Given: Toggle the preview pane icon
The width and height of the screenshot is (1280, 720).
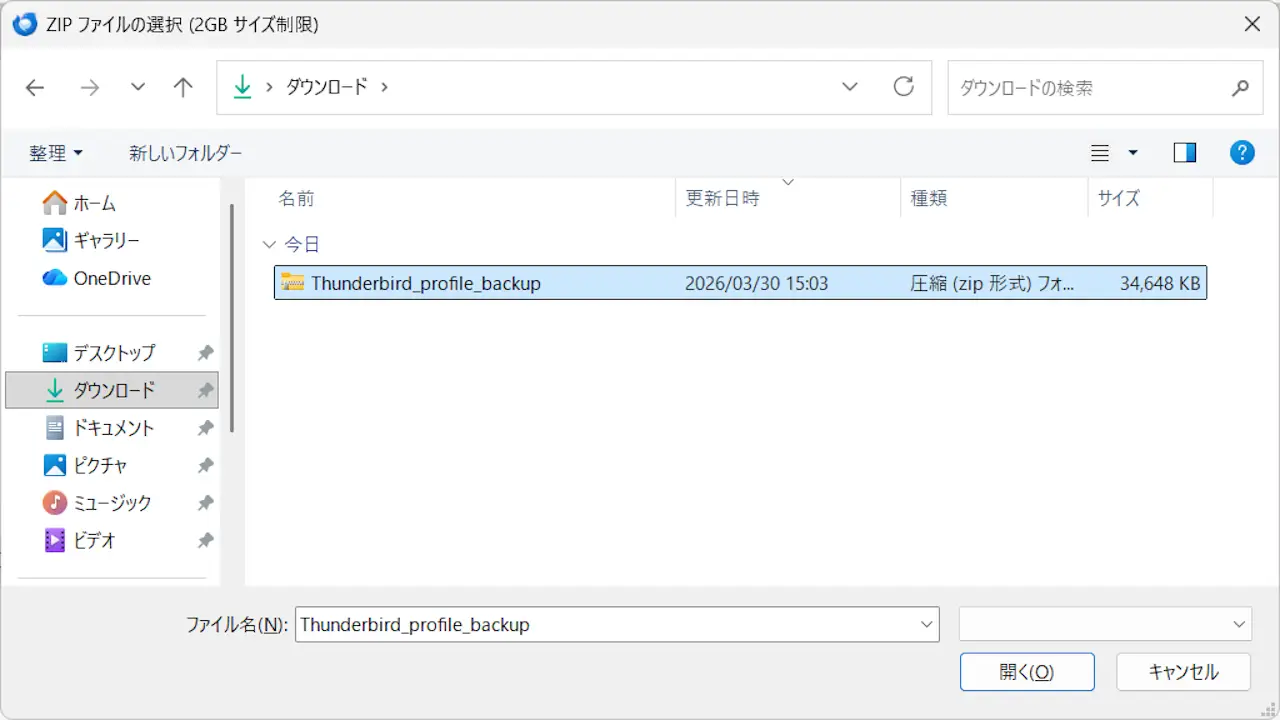Looking at the screenshot, I should click(x=1185, y=153).
